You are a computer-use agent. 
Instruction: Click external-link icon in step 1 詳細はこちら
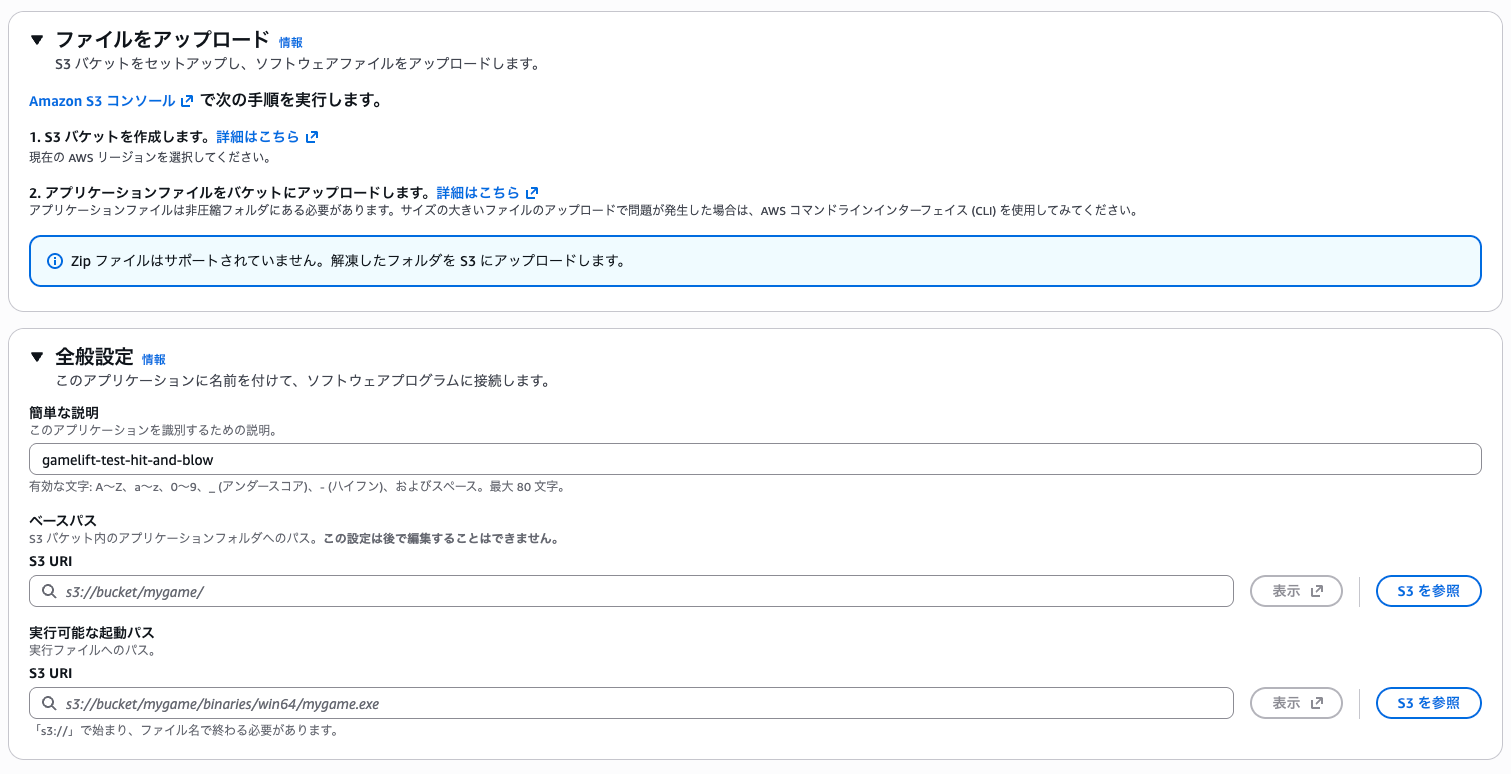click(x=312, y=137)
